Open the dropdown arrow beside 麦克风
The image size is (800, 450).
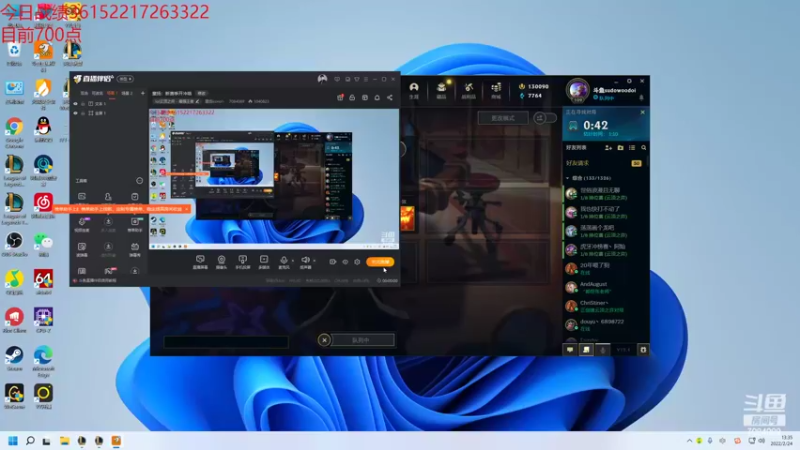coord(292,261)
